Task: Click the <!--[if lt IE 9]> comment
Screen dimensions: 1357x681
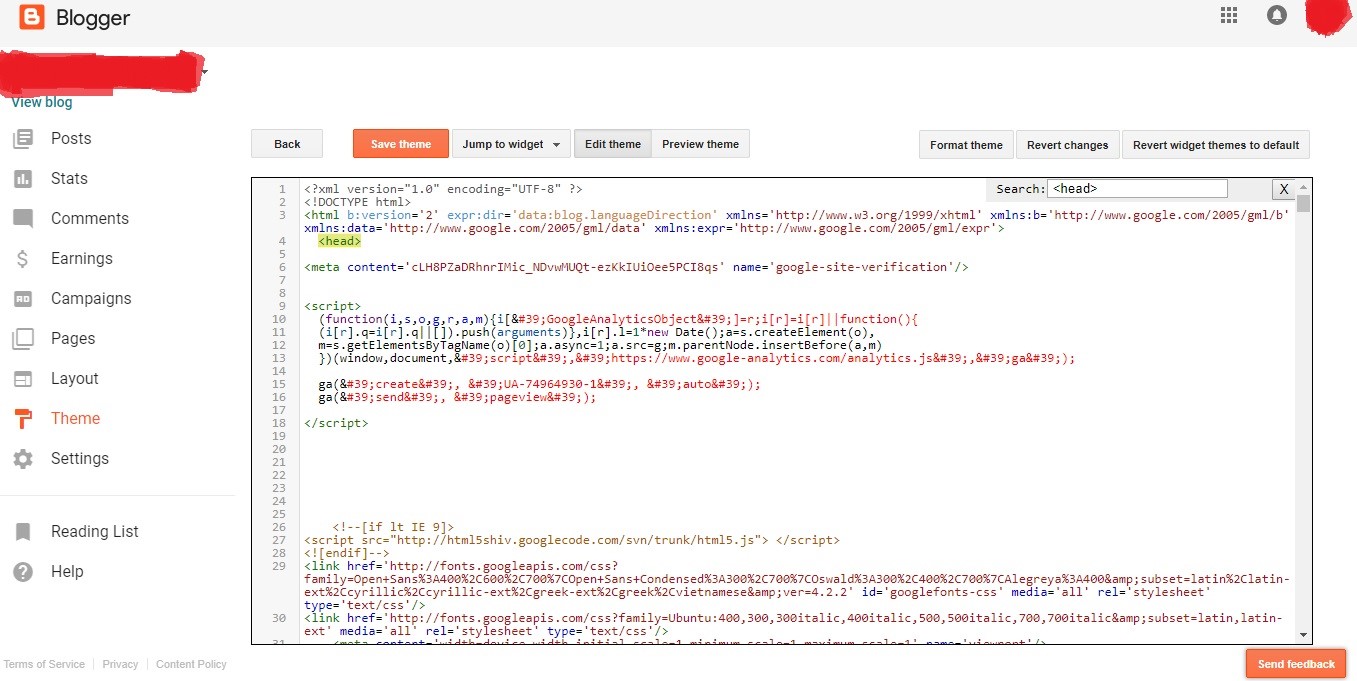Action: coord(394,527)
